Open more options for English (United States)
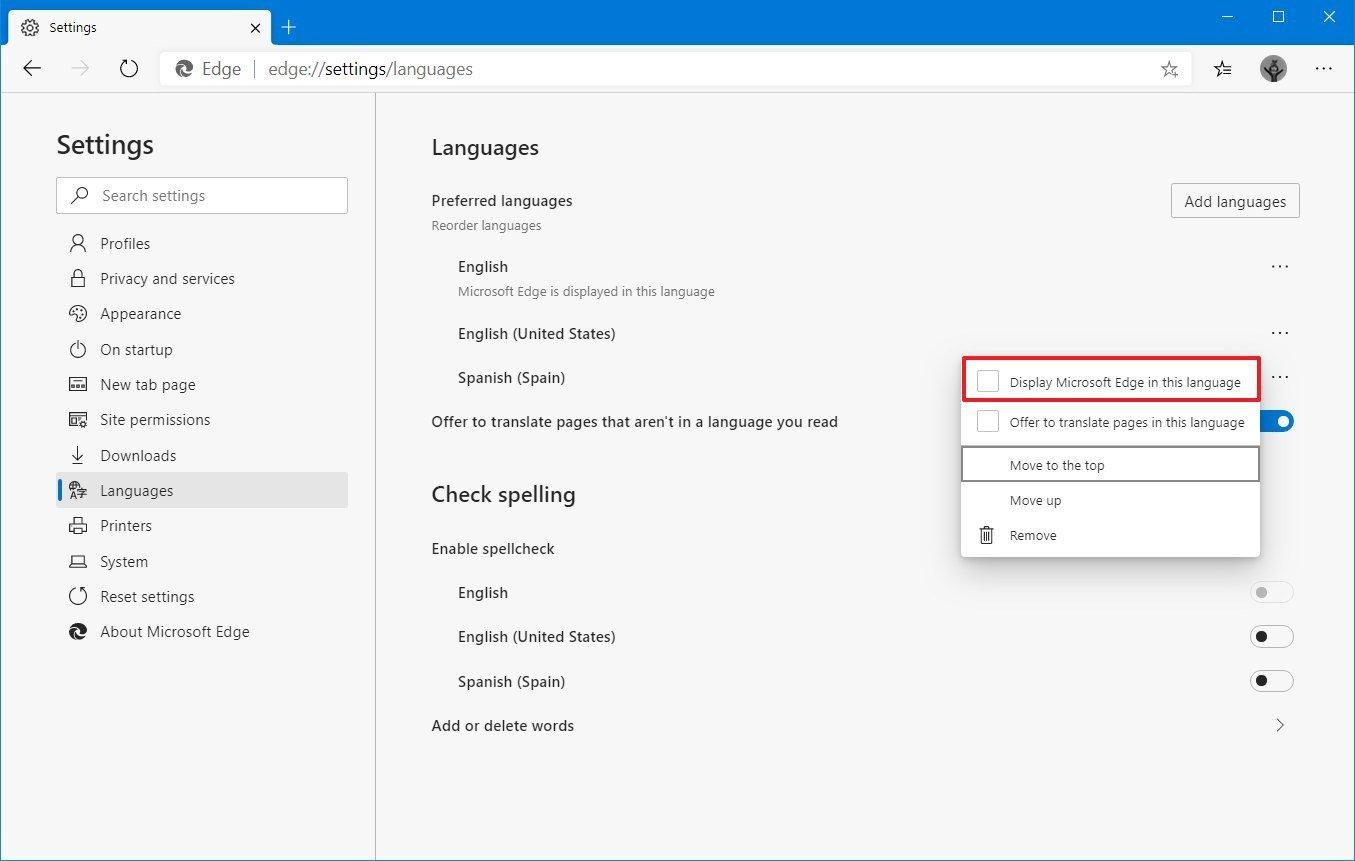Screen dimensions: 1355x861 tap(1280, 333)
